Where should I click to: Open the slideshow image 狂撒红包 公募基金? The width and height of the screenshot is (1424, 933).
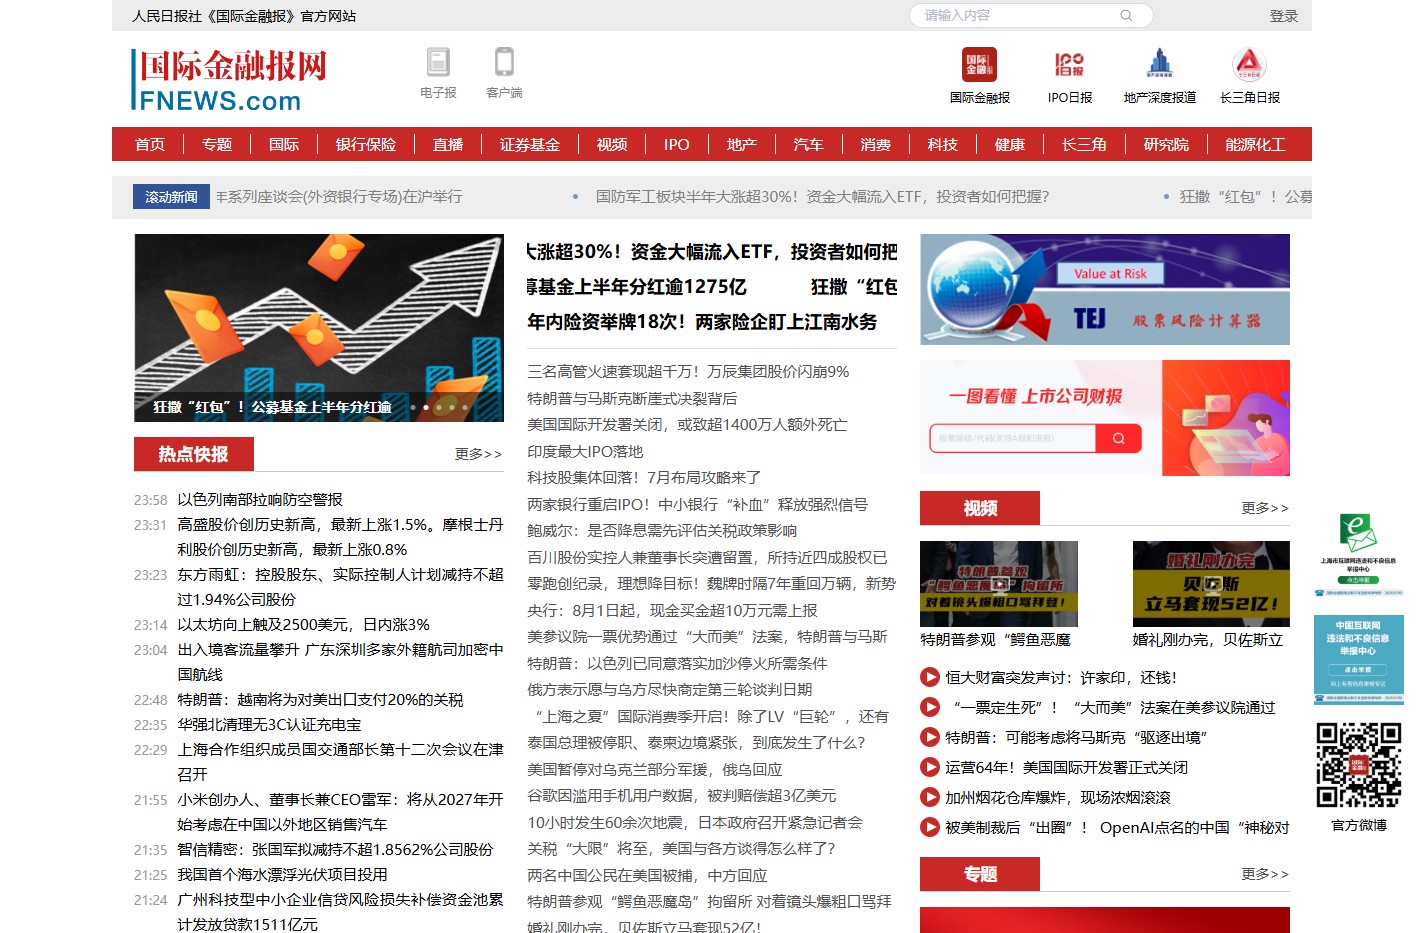click(x=319, y=328)
